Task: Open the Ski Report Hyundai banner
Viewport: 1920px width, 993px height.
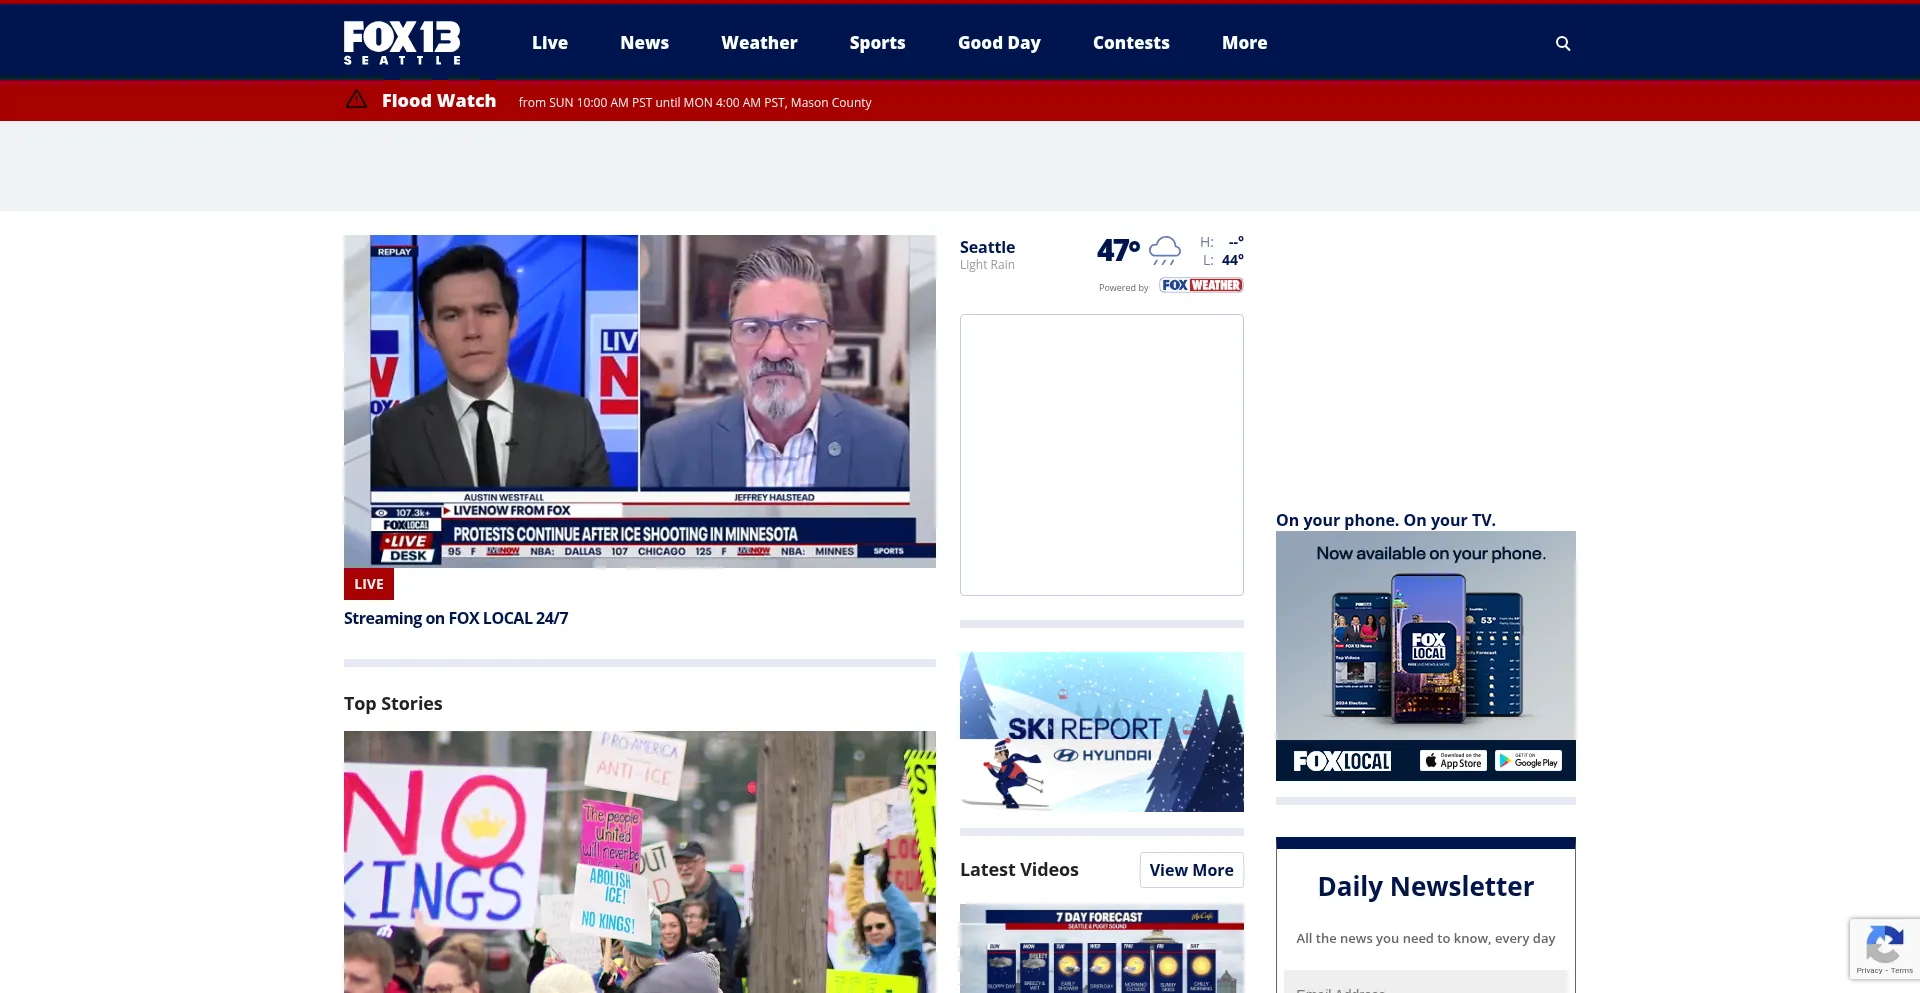Action: coord(1101,731)
